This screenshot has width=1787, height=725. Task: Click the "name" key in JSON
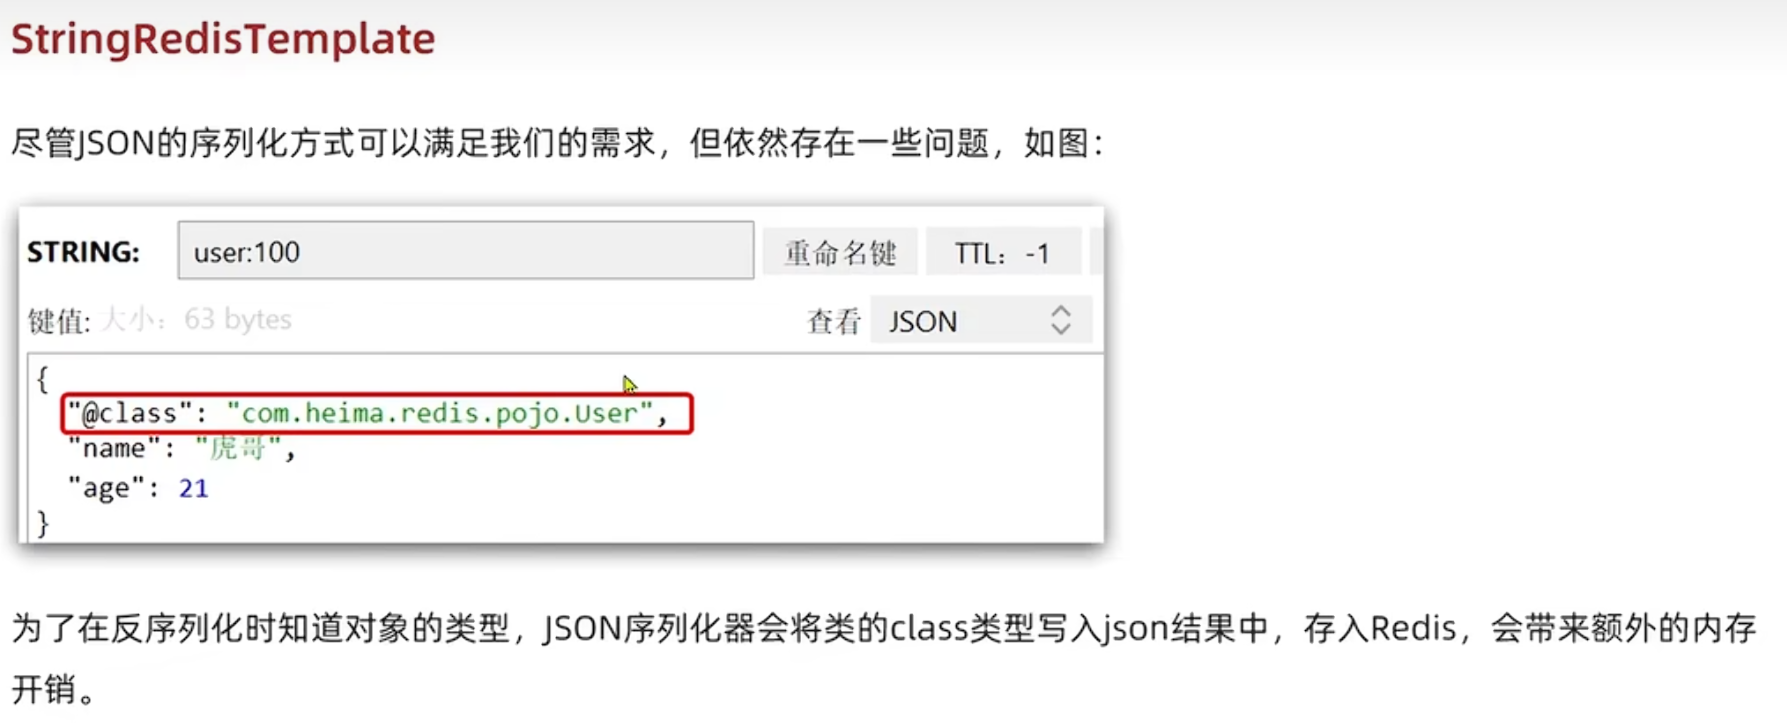coord(114,449)
